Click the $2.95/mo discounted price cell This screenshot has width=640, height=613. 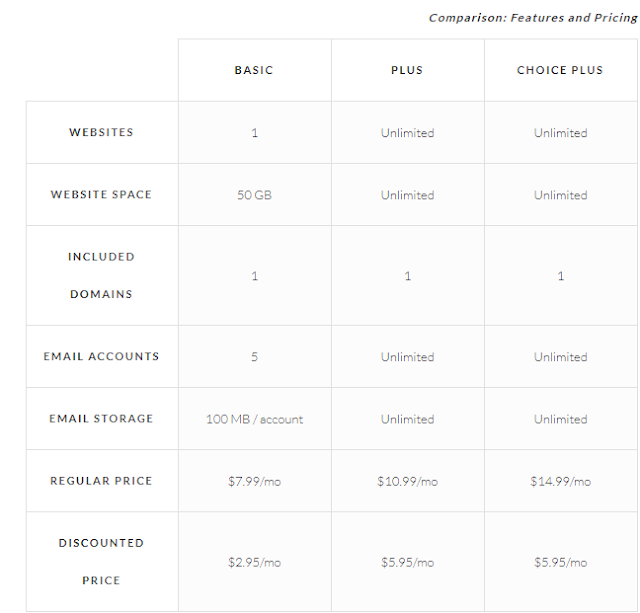coord(254,562)
